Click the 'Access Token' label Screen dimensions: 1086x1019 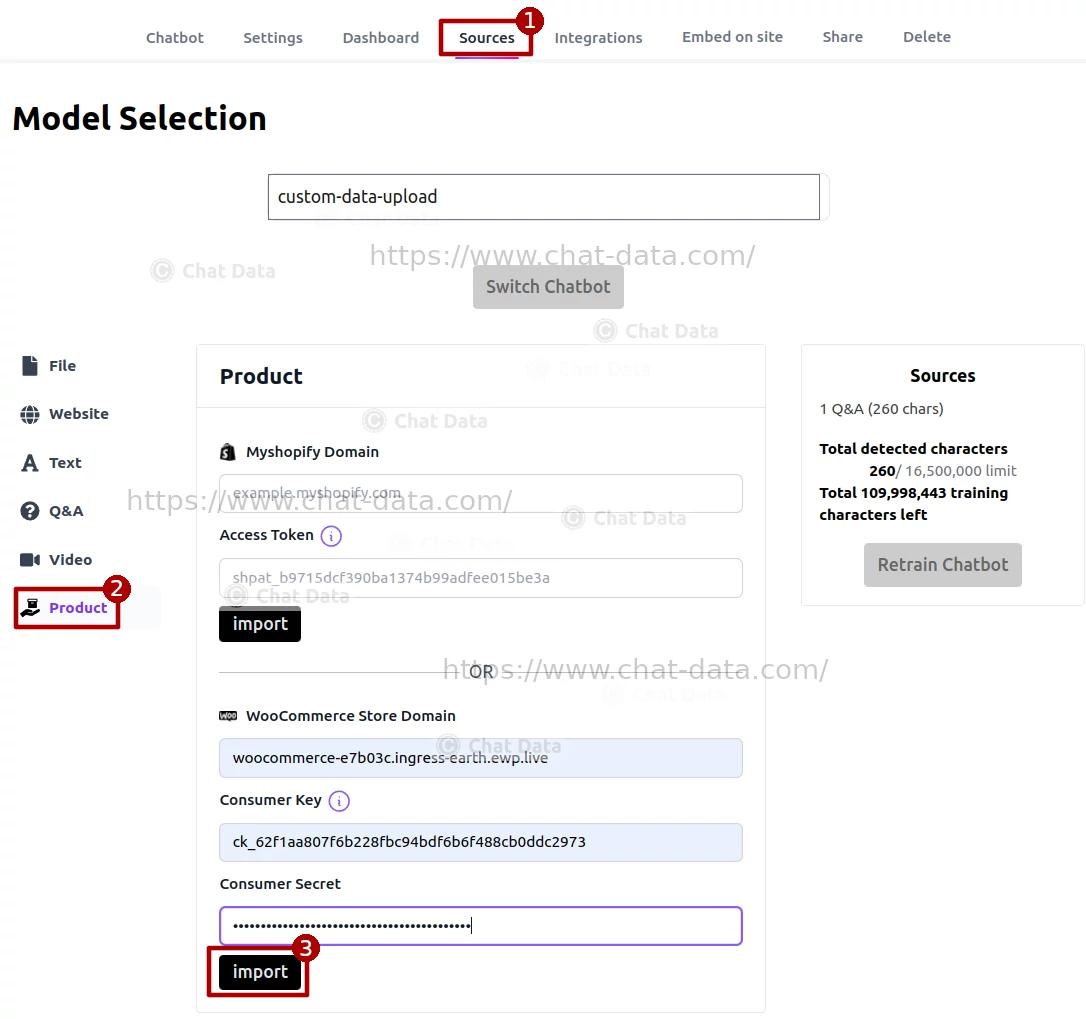click(x=267, y=535)
